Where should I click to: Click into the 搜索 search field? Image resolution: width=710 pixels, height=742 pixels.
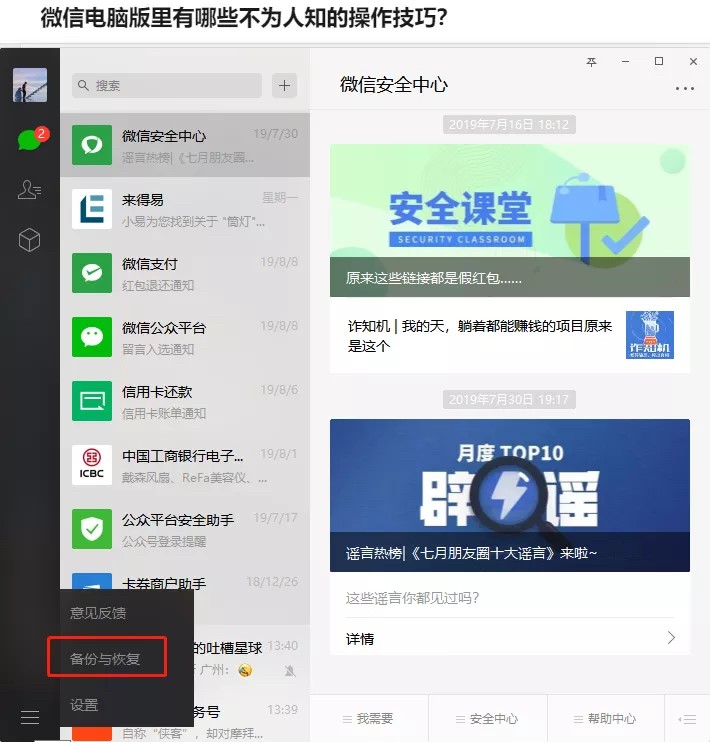[167, 86]
